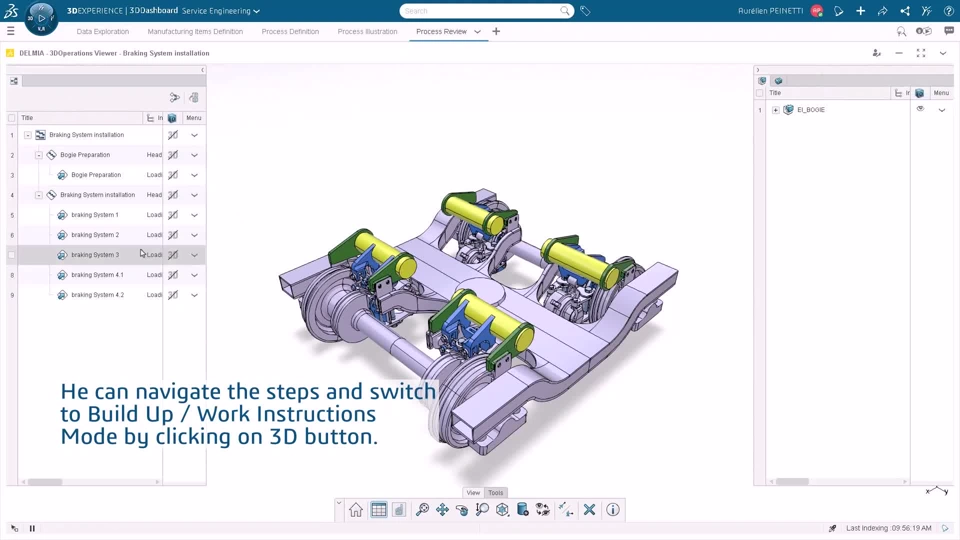
Task: Toggle 3D button for braking System 4.2
Action: [173, 295]
